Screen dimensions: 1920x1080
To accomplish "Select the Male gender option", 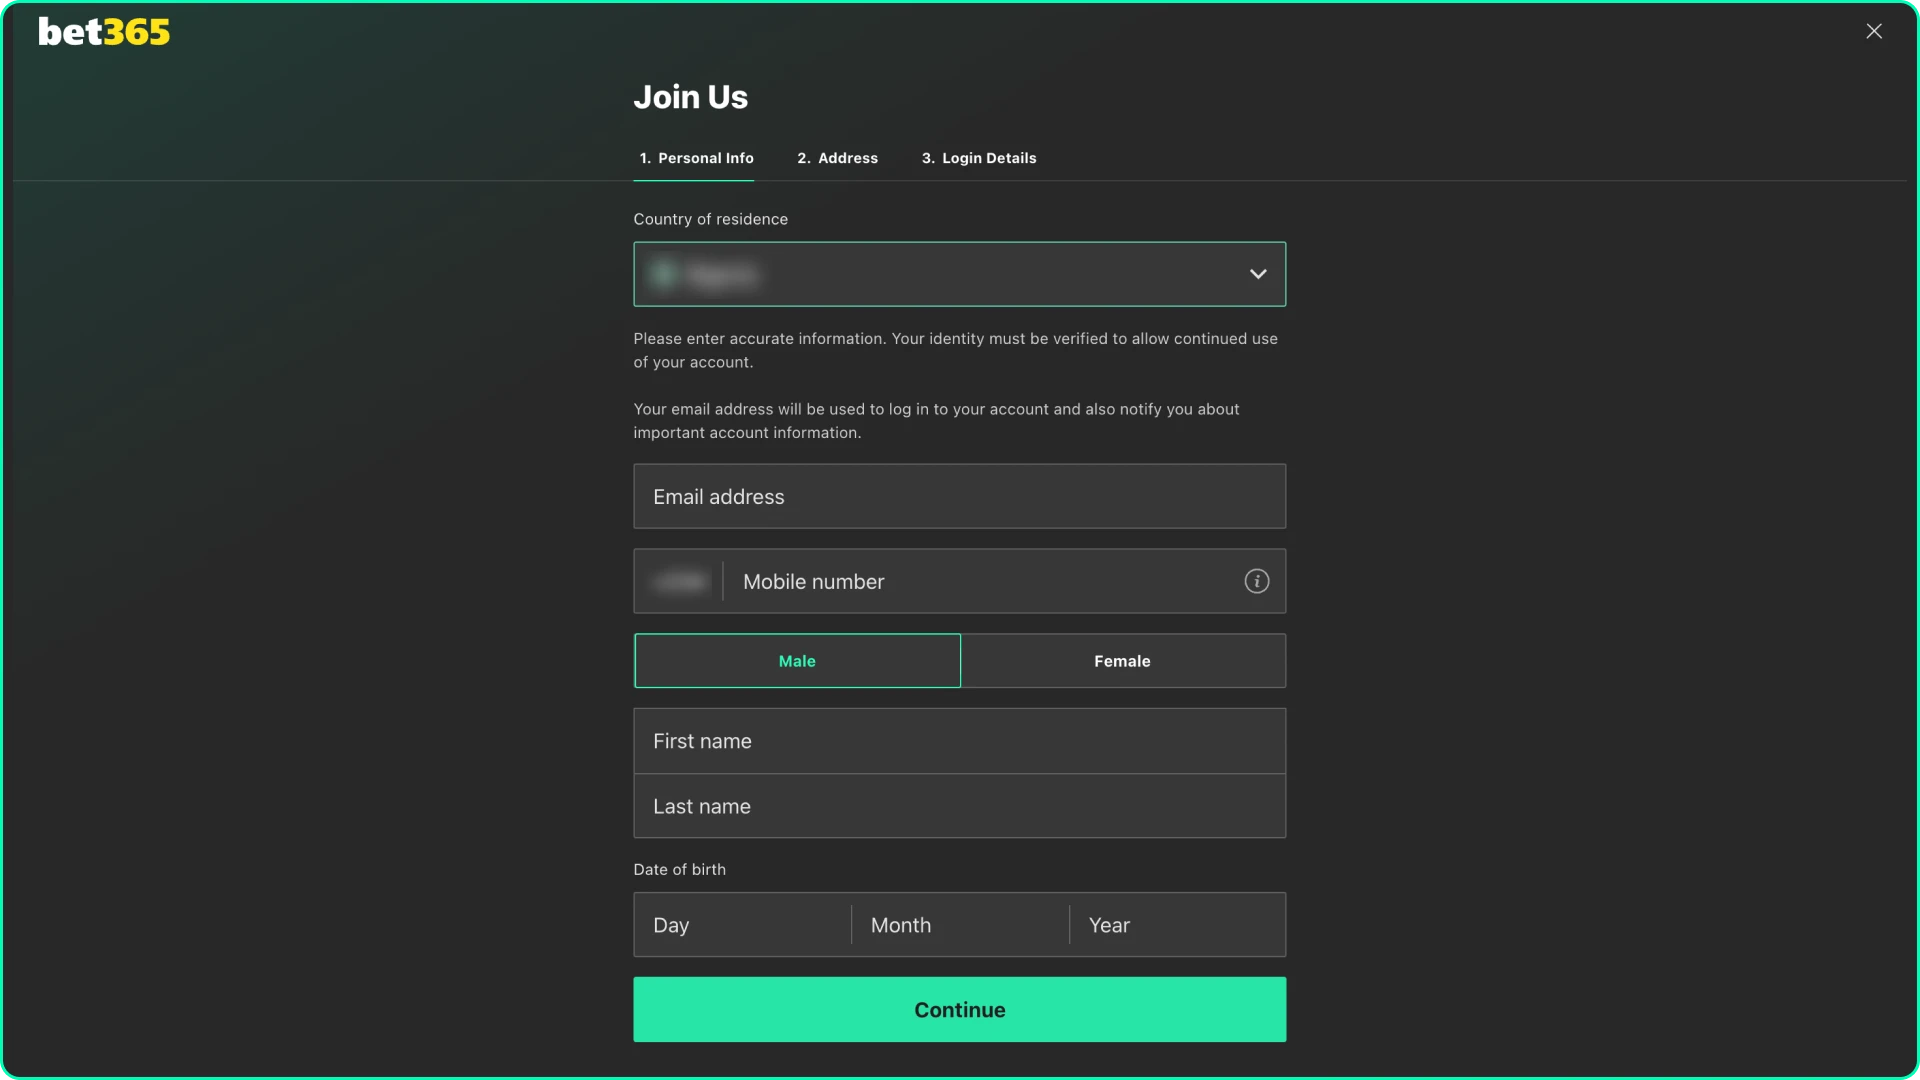I will coord(797,660).
